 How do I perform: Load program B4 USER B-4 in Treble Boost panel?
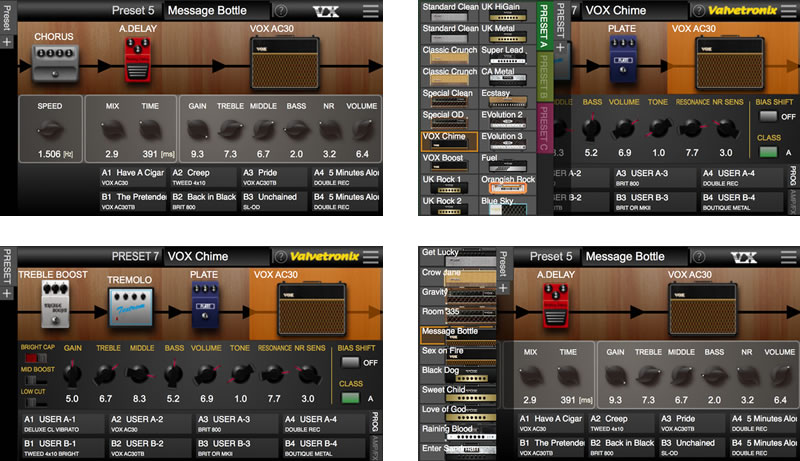click(324, 447)
